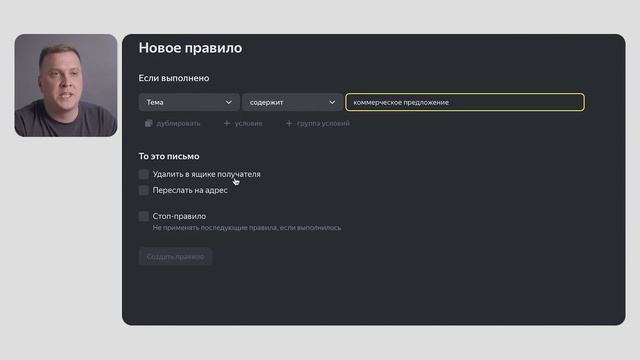Image resolution: width=640 pixels, height=360 pixels.
Task: Click the дублировать copy icon
Action: coord(149,123)
